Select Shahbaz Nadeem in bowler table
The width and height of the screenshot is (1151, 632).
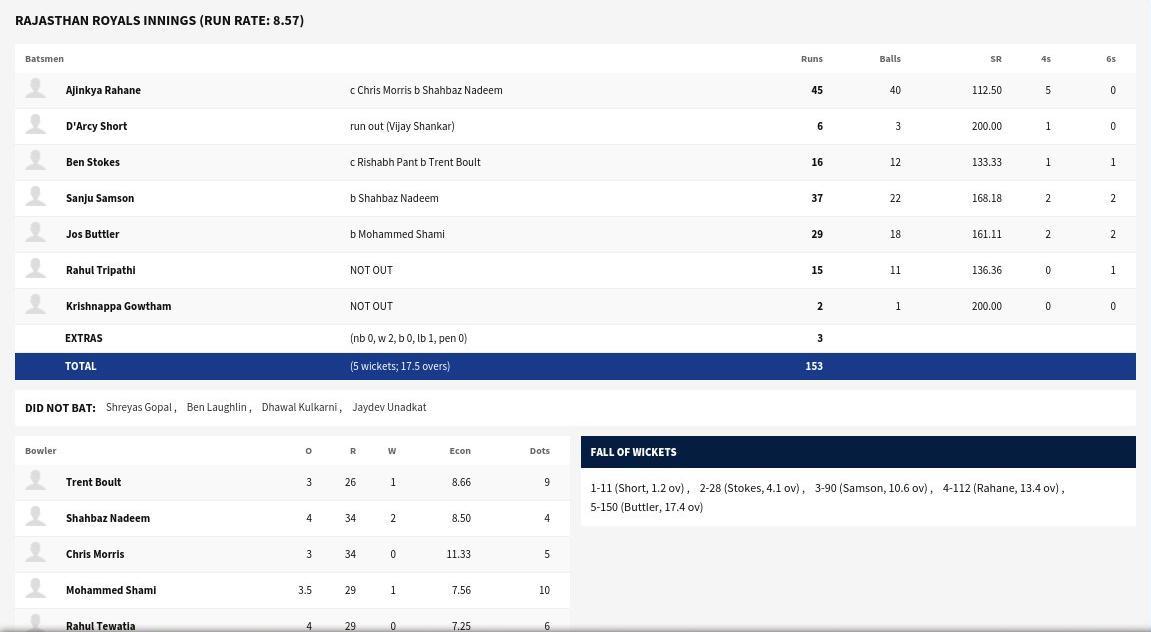108,518
